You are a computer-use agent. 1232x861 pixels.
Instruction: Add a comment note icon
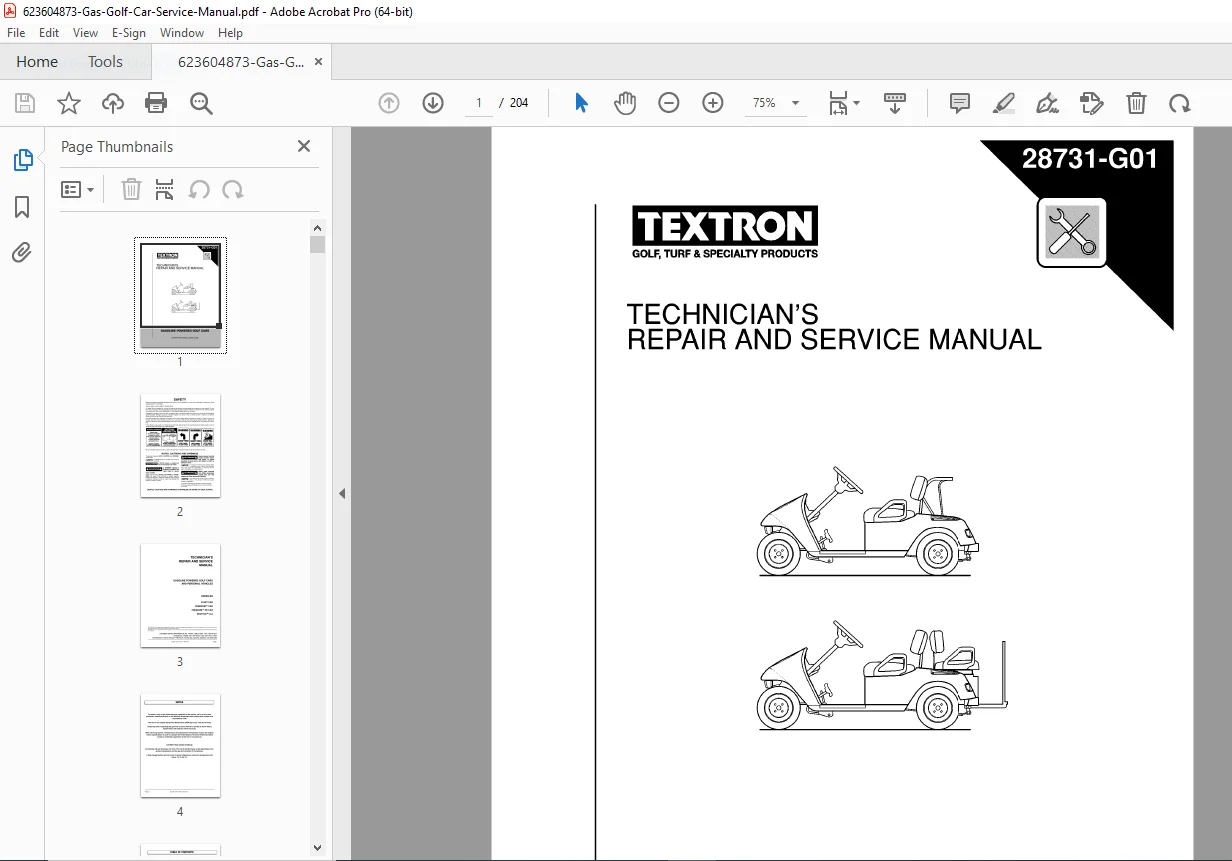[x=960, y=103]
